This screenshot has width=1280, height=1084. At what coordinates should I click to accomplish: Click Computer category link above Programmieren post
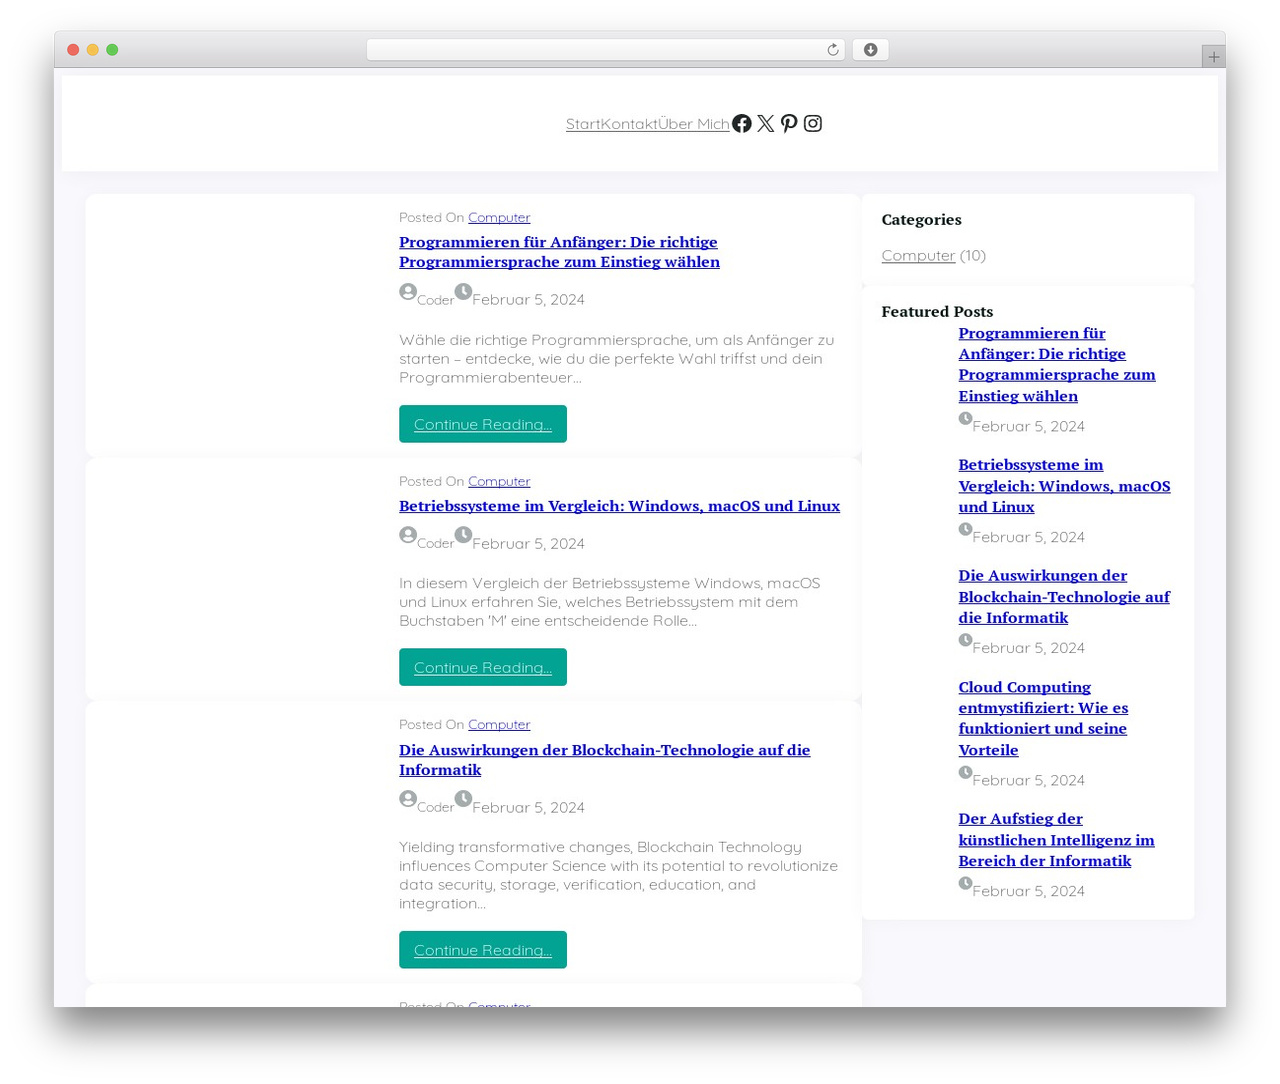tap(499, 217)
